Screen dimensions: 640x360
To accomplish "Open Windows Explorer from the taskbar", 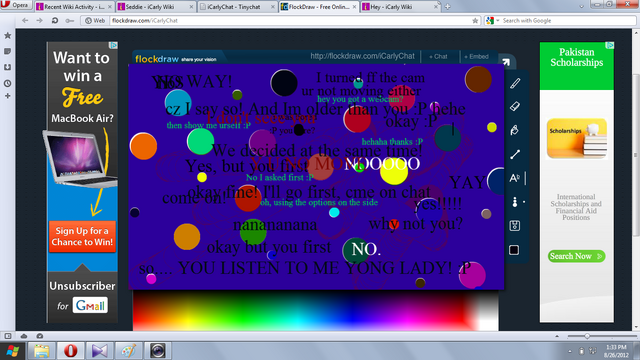I will [41, 351].
